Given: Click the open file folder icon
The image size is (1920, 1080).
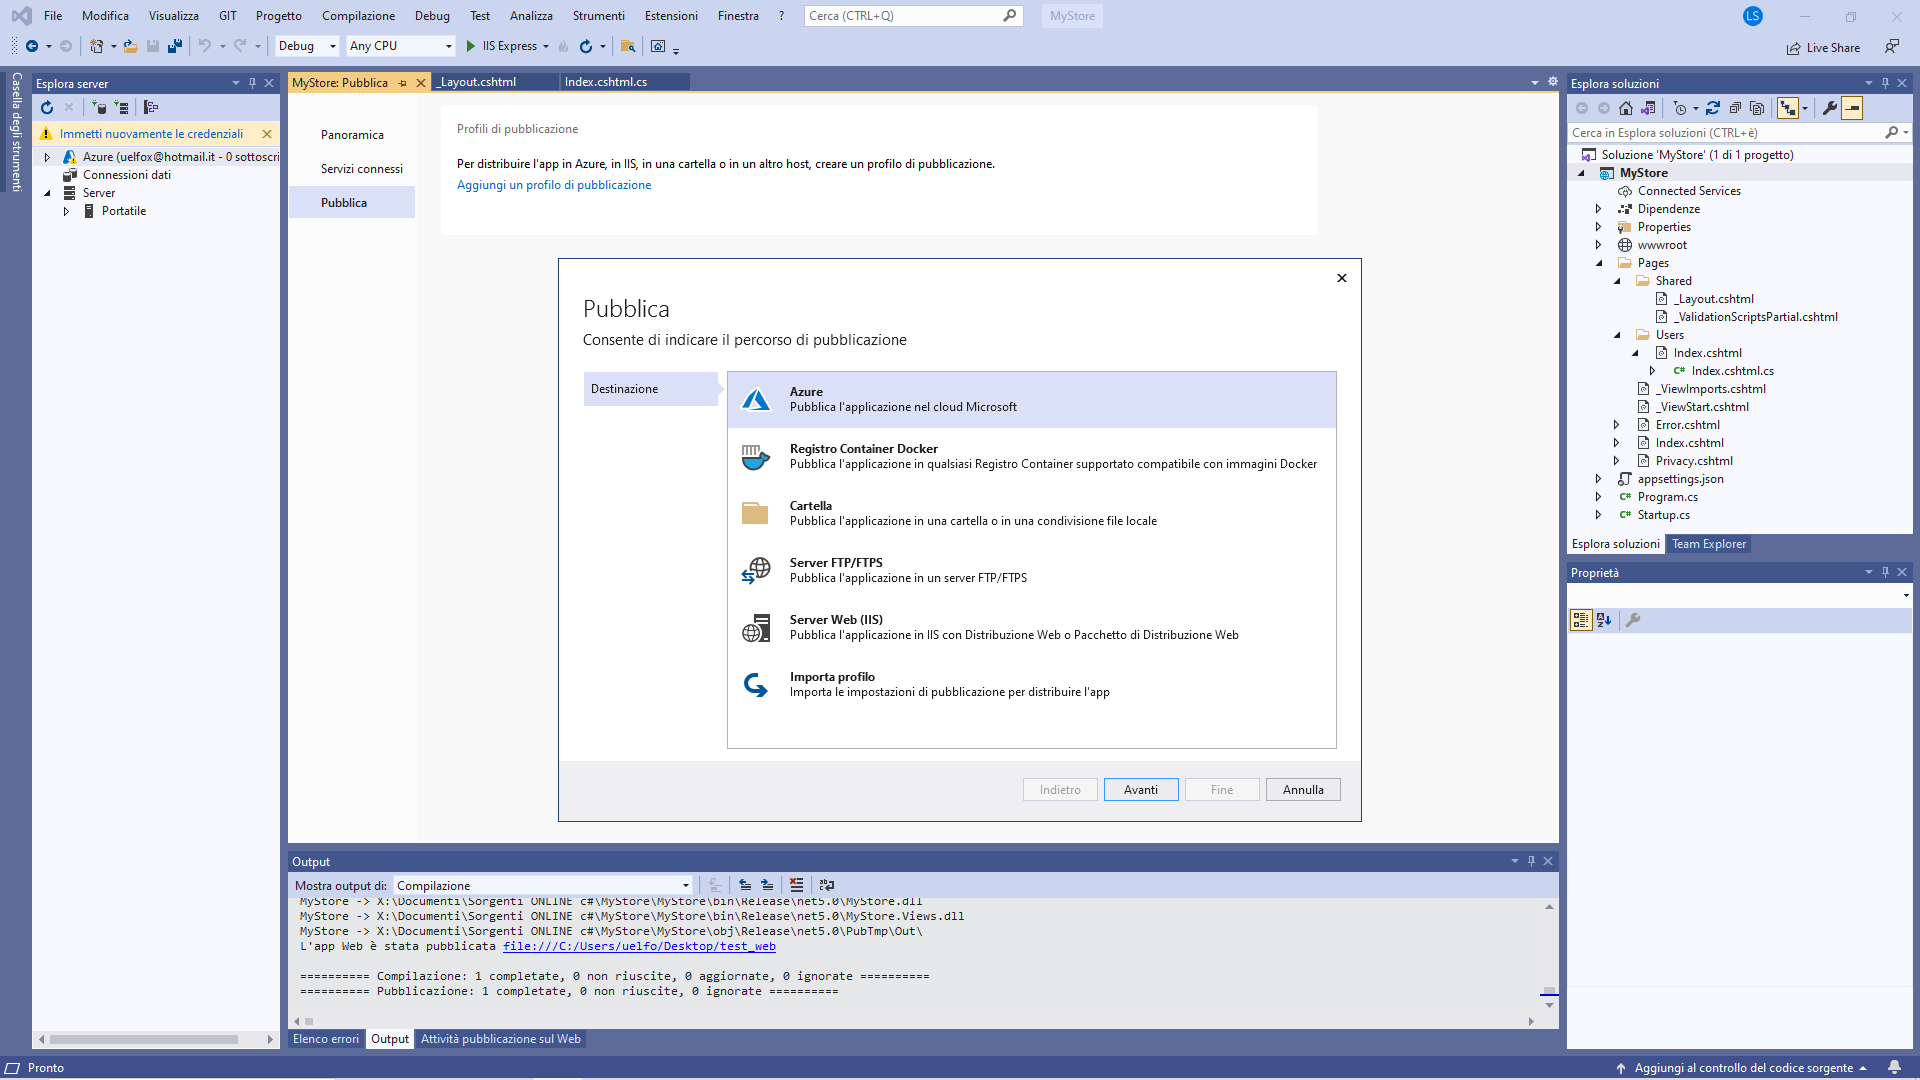Looking at the screenshot, I should pyautogui.click(x=130, y=46).
